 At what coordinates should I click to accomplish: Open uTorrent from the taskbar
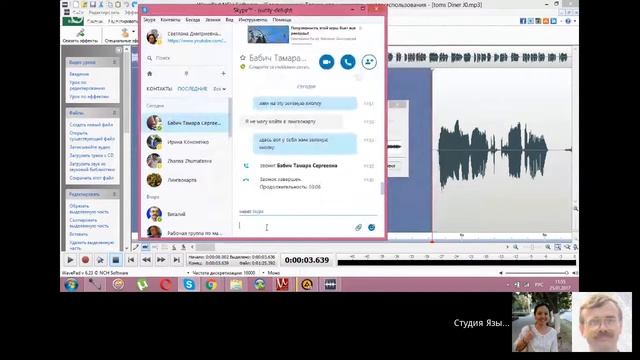tap(142, 284)
